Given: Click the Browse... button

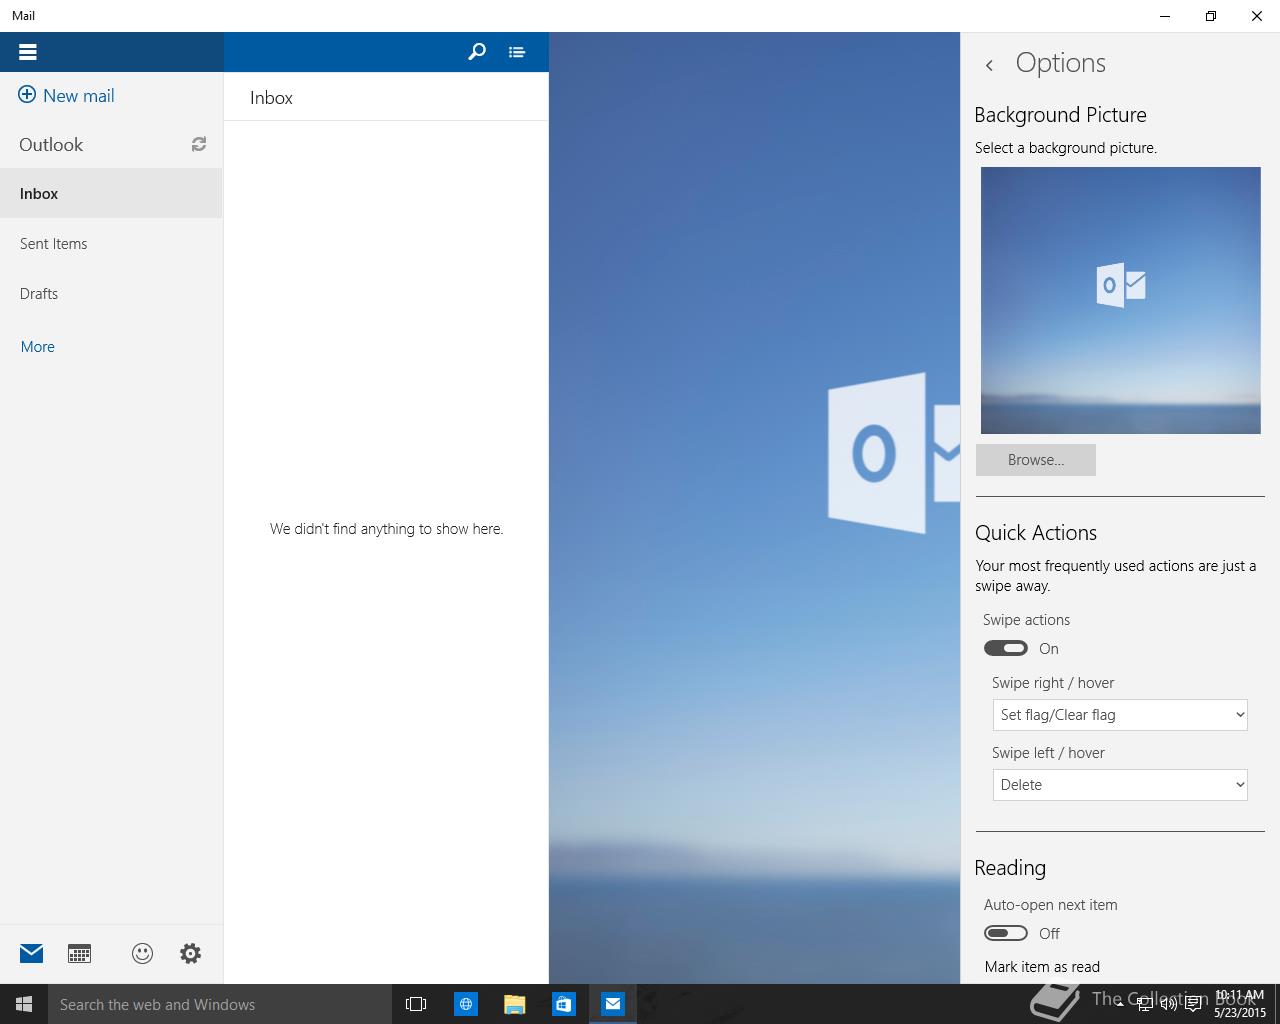Looking at the screenshot, I should coord(1036,460).
